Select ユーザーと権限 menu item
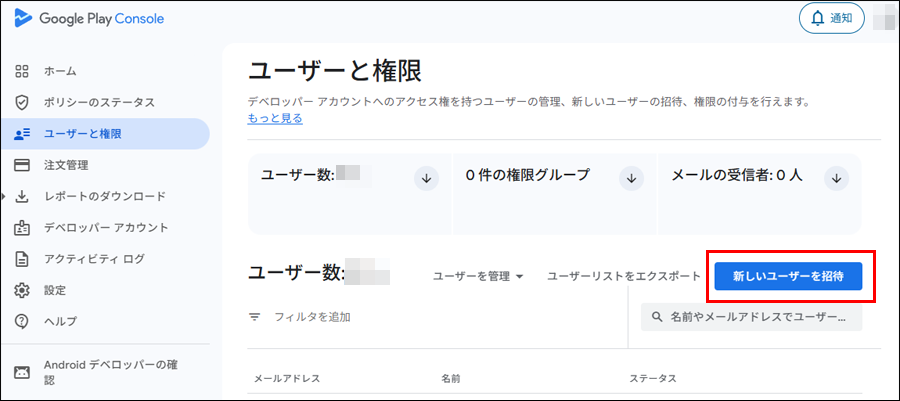Image resolution: width=900 pixels, height=401 pixels. tap(106, 134)
